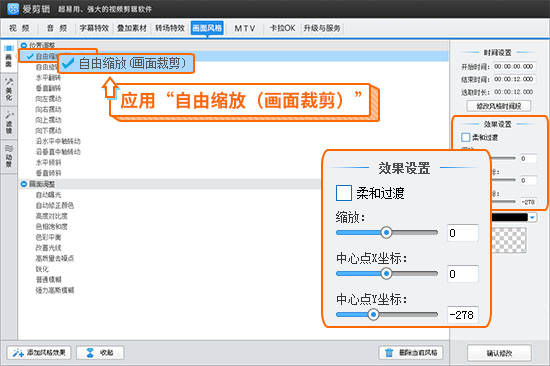Screen dimensions: 550x366
Task: Open the 滤镜 side tab
Action: point(8,122)
